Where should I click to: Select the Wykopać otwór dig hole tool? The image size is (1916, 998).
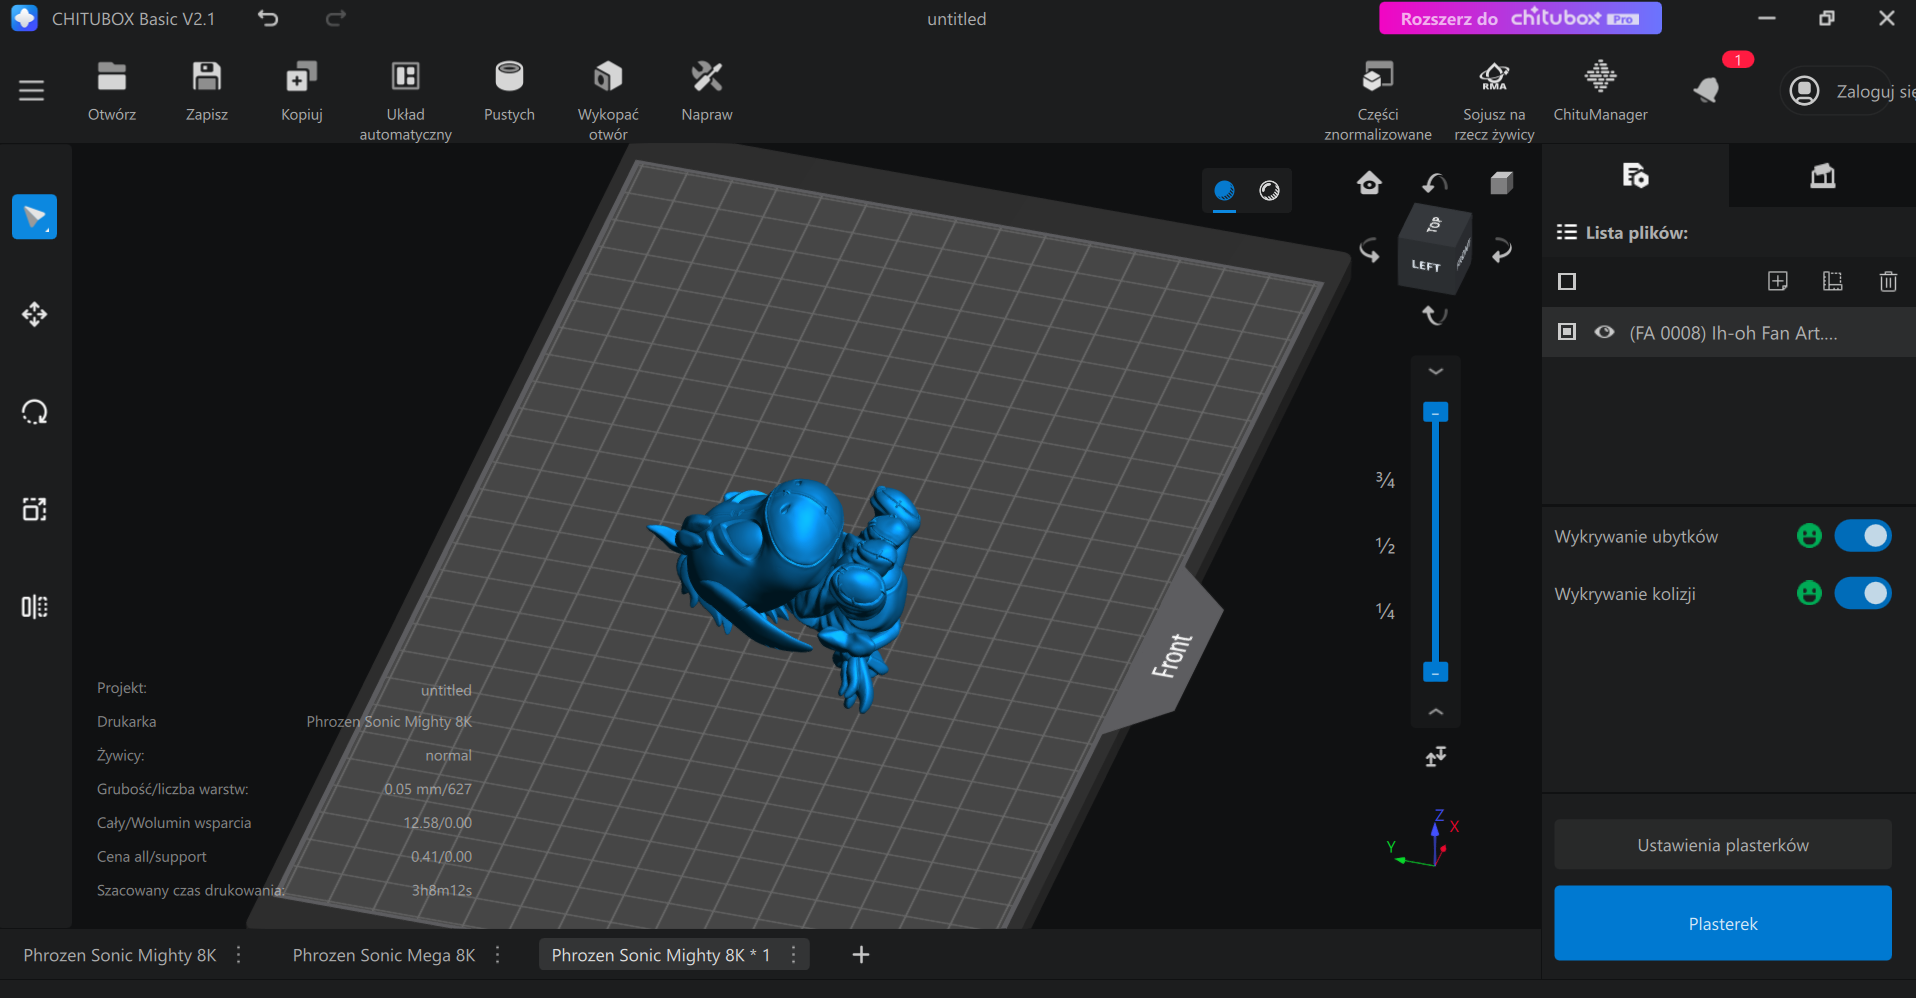tap(608, 100)
